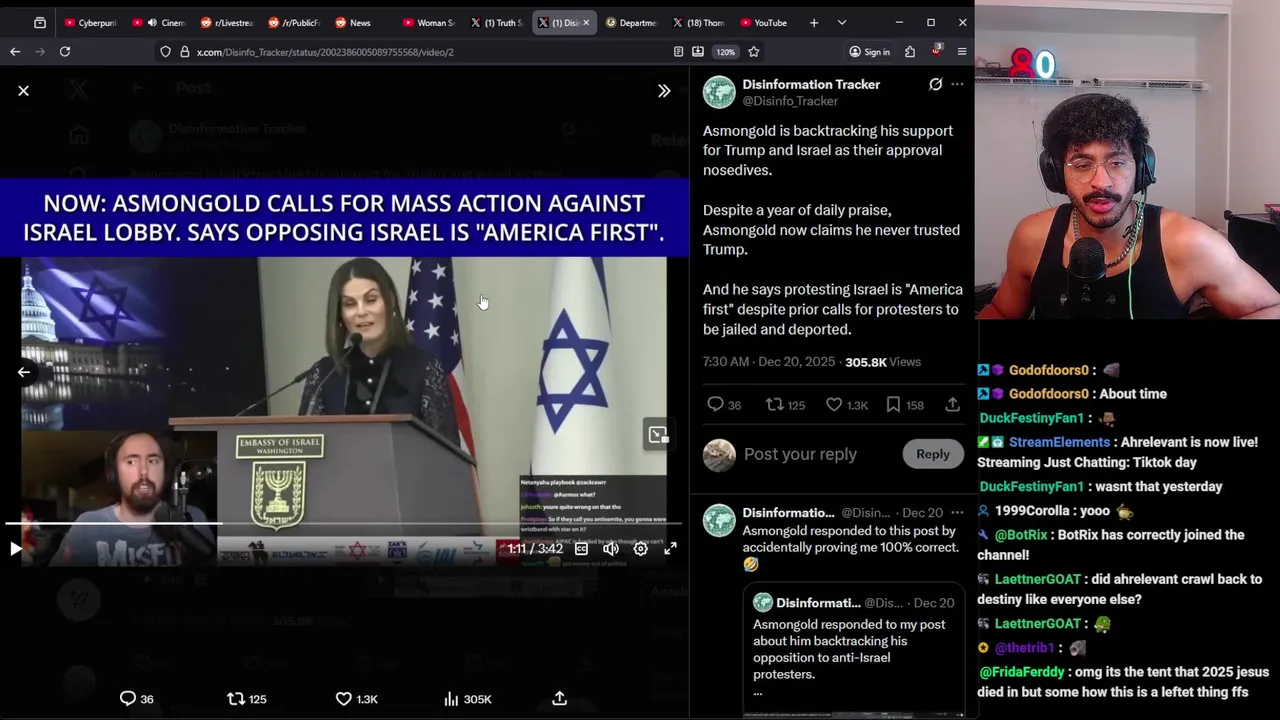Reply icon in side panel showing 36

coord(724,405)
